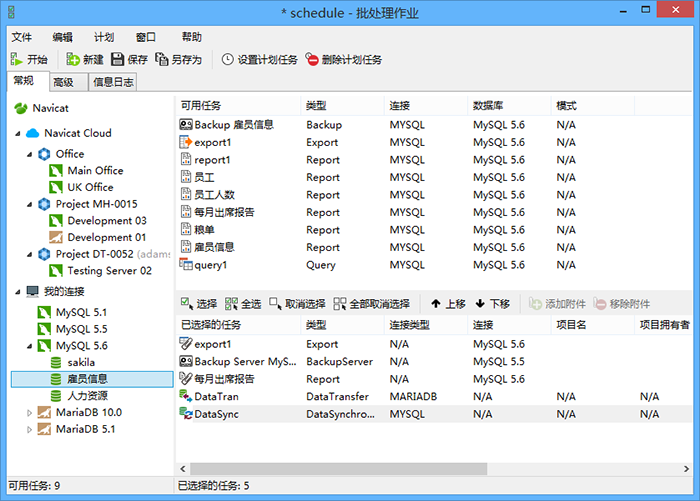Click the 保存 (Save) disk icon
The image size is (700, 501).
click(x=117, y=59)
